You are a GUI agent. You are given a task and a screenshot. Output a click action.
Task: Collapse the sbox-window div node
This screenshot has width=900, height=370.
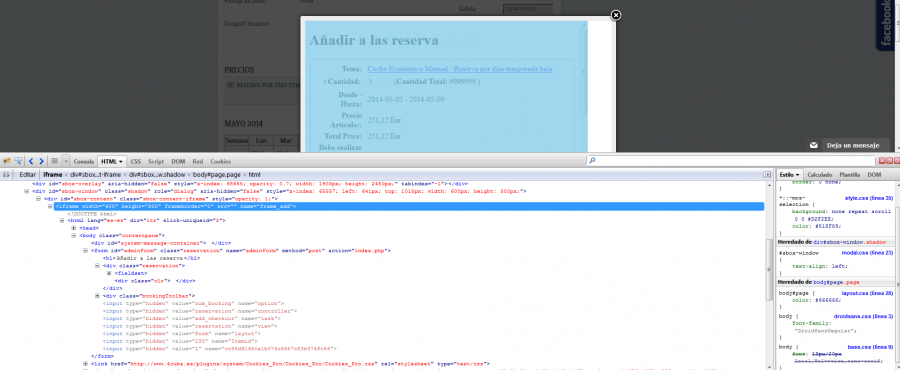point(26,191)
